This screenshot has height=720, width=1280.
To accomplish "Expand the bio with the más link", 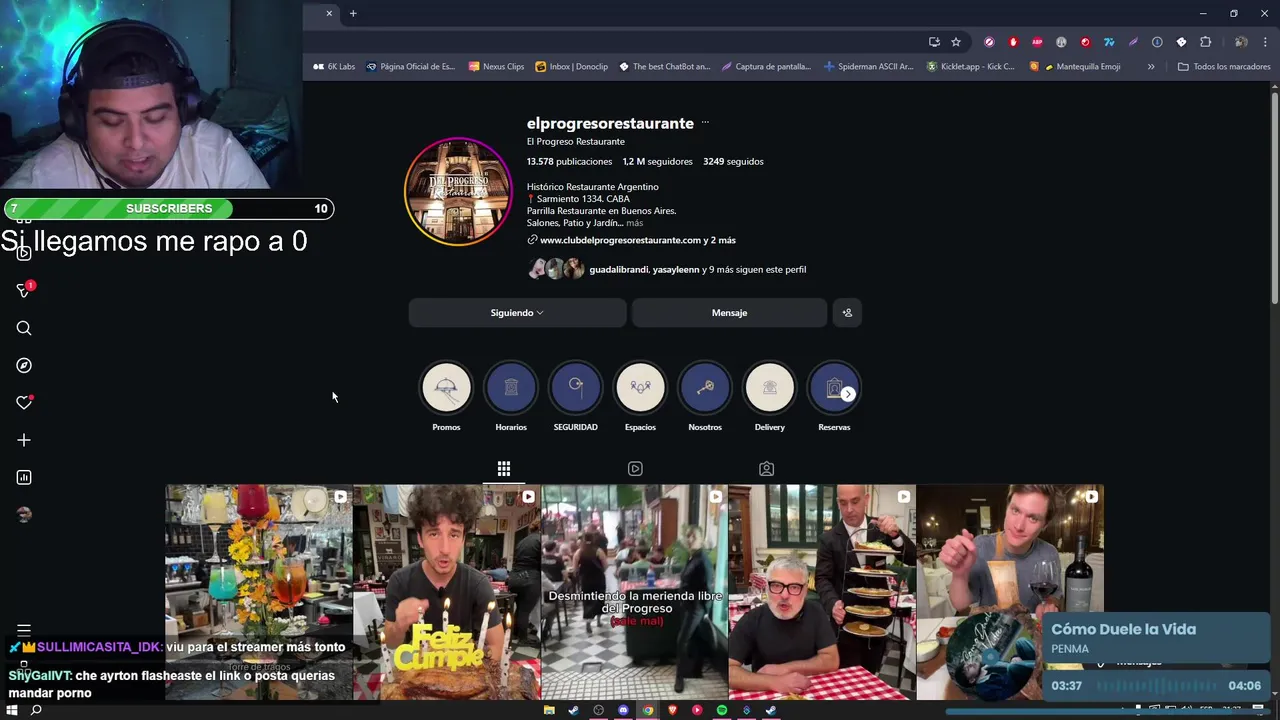I will pos(635,223).
